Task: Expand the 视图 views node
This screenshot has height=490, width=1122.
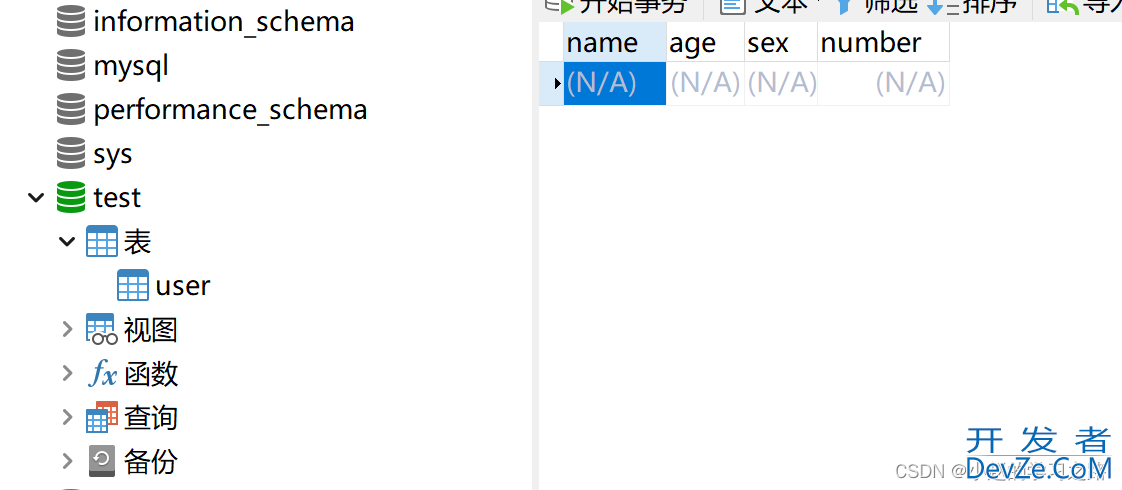Action: tap(67, 329)
